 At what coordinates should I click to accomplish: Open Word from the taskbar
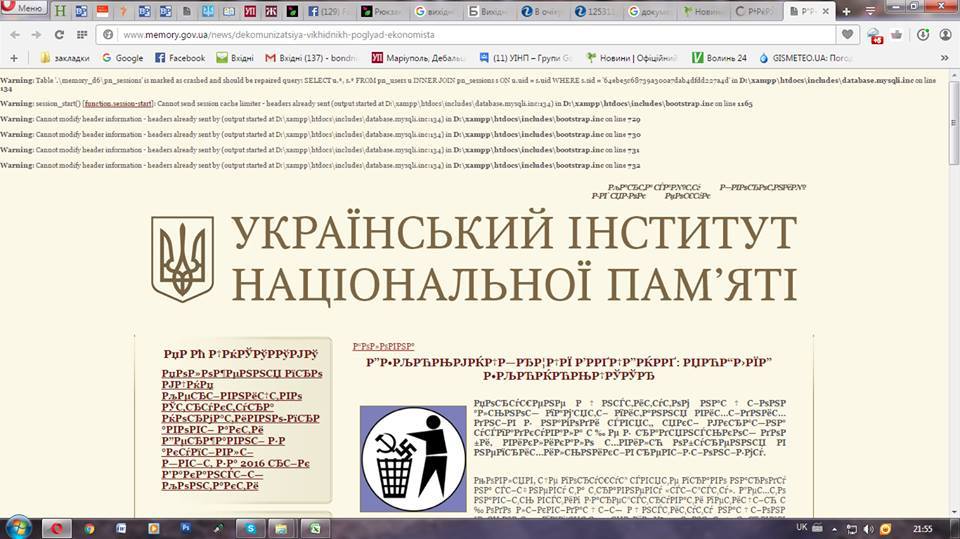point(121,529)
